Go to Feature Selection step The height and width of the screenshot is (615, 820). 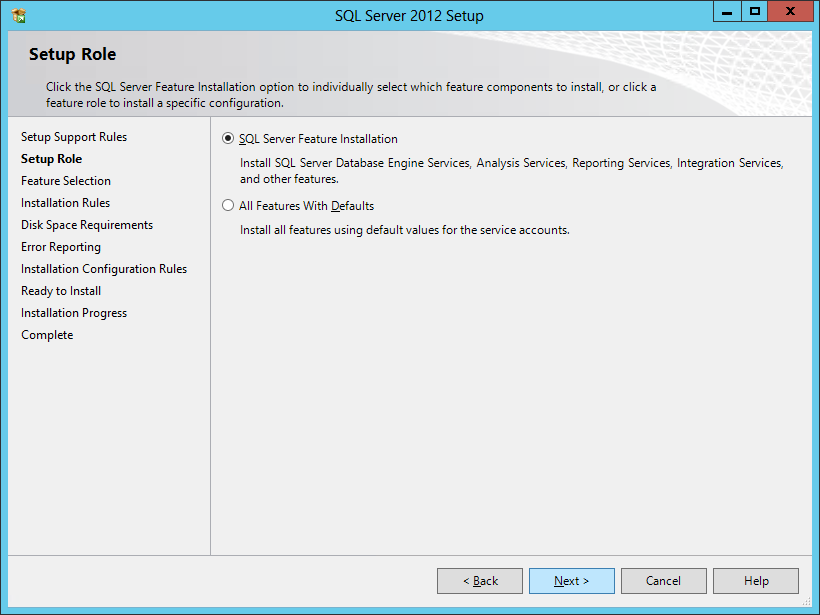point(63,180)
